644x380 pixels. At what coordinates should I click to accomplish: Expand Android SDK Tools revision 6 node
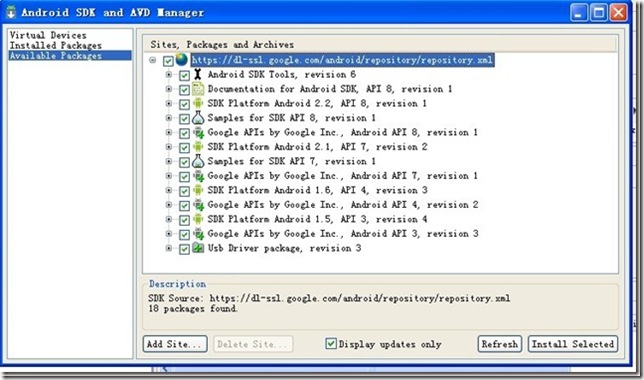click(x=169, y=74)
